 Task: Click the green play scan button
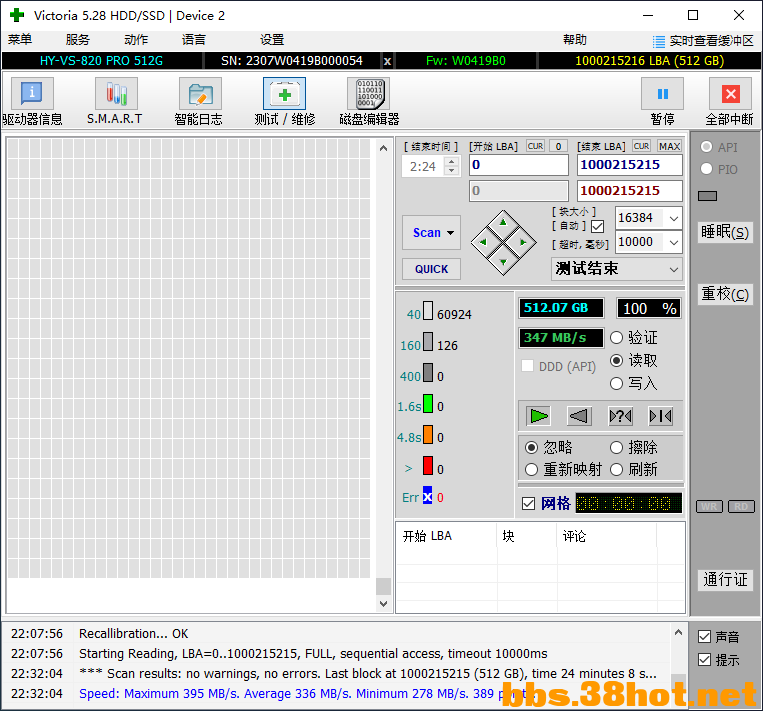click(538, 416)
